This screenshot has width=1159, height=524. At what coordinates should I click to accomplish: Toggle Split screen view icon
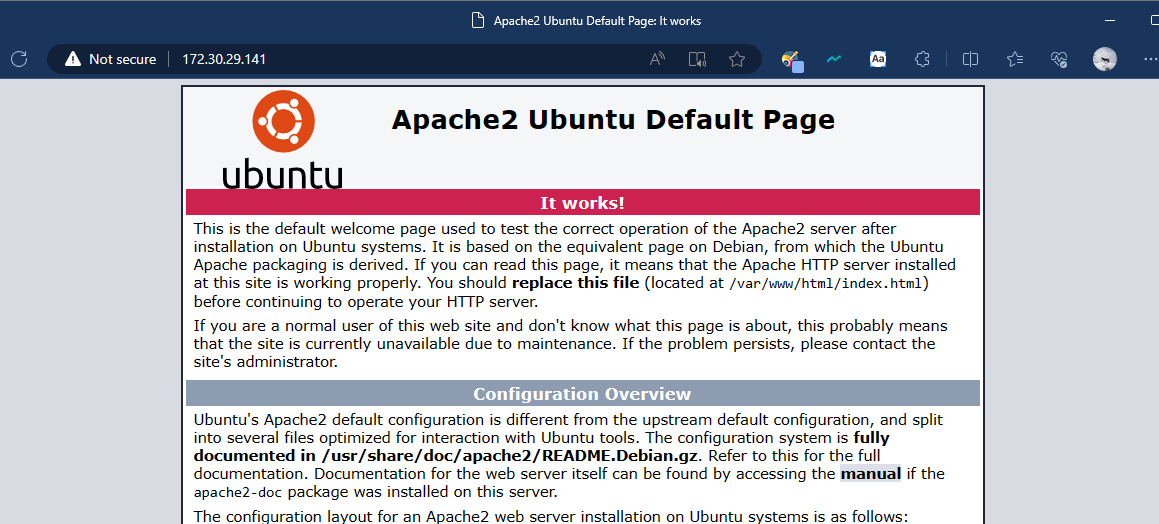[971, 59]
